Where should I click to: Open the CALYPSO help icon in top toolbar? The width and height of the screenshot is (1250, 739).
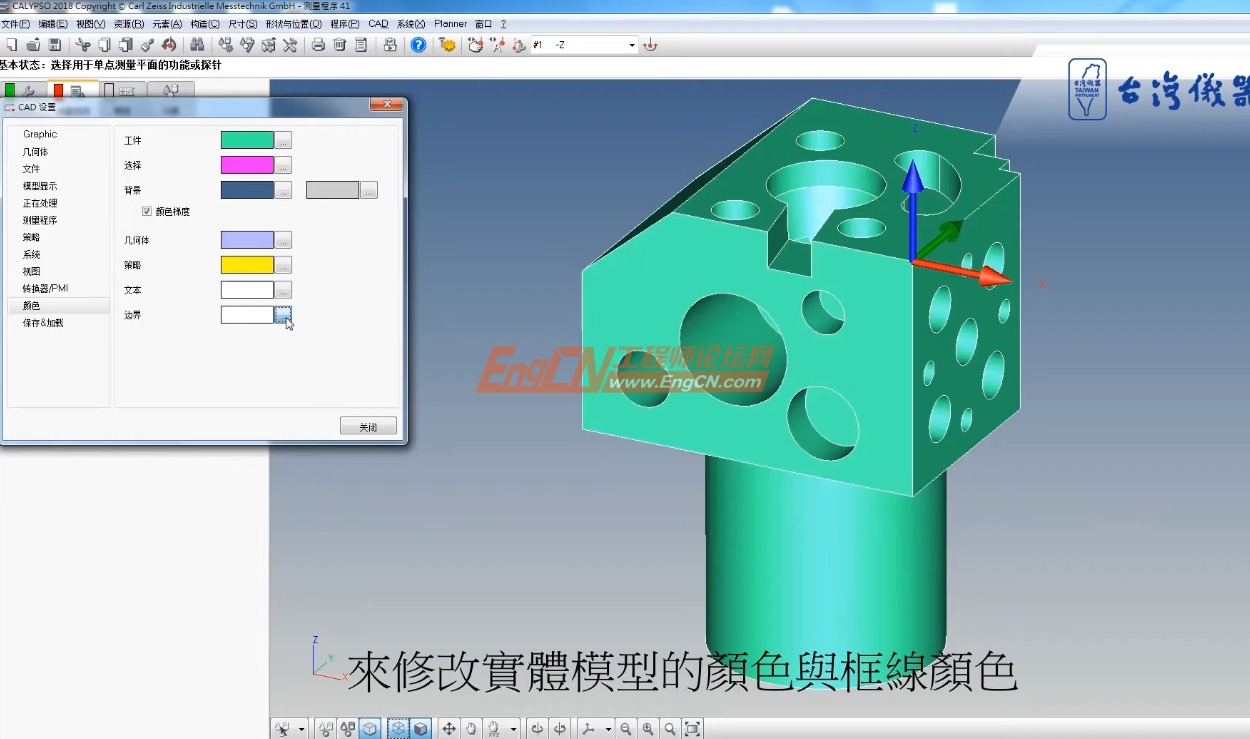416,44
